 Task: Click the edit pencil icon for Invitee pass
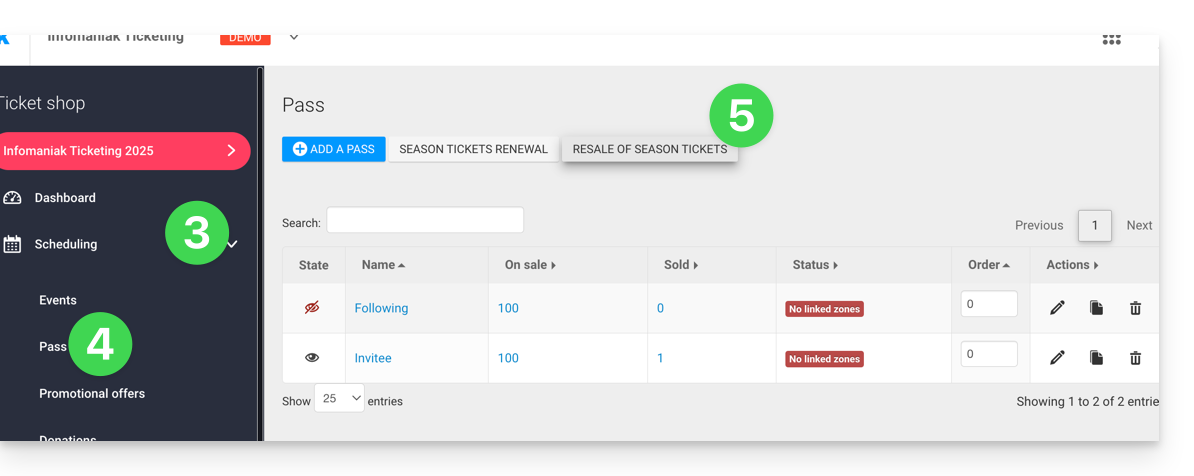(1057, 358)
